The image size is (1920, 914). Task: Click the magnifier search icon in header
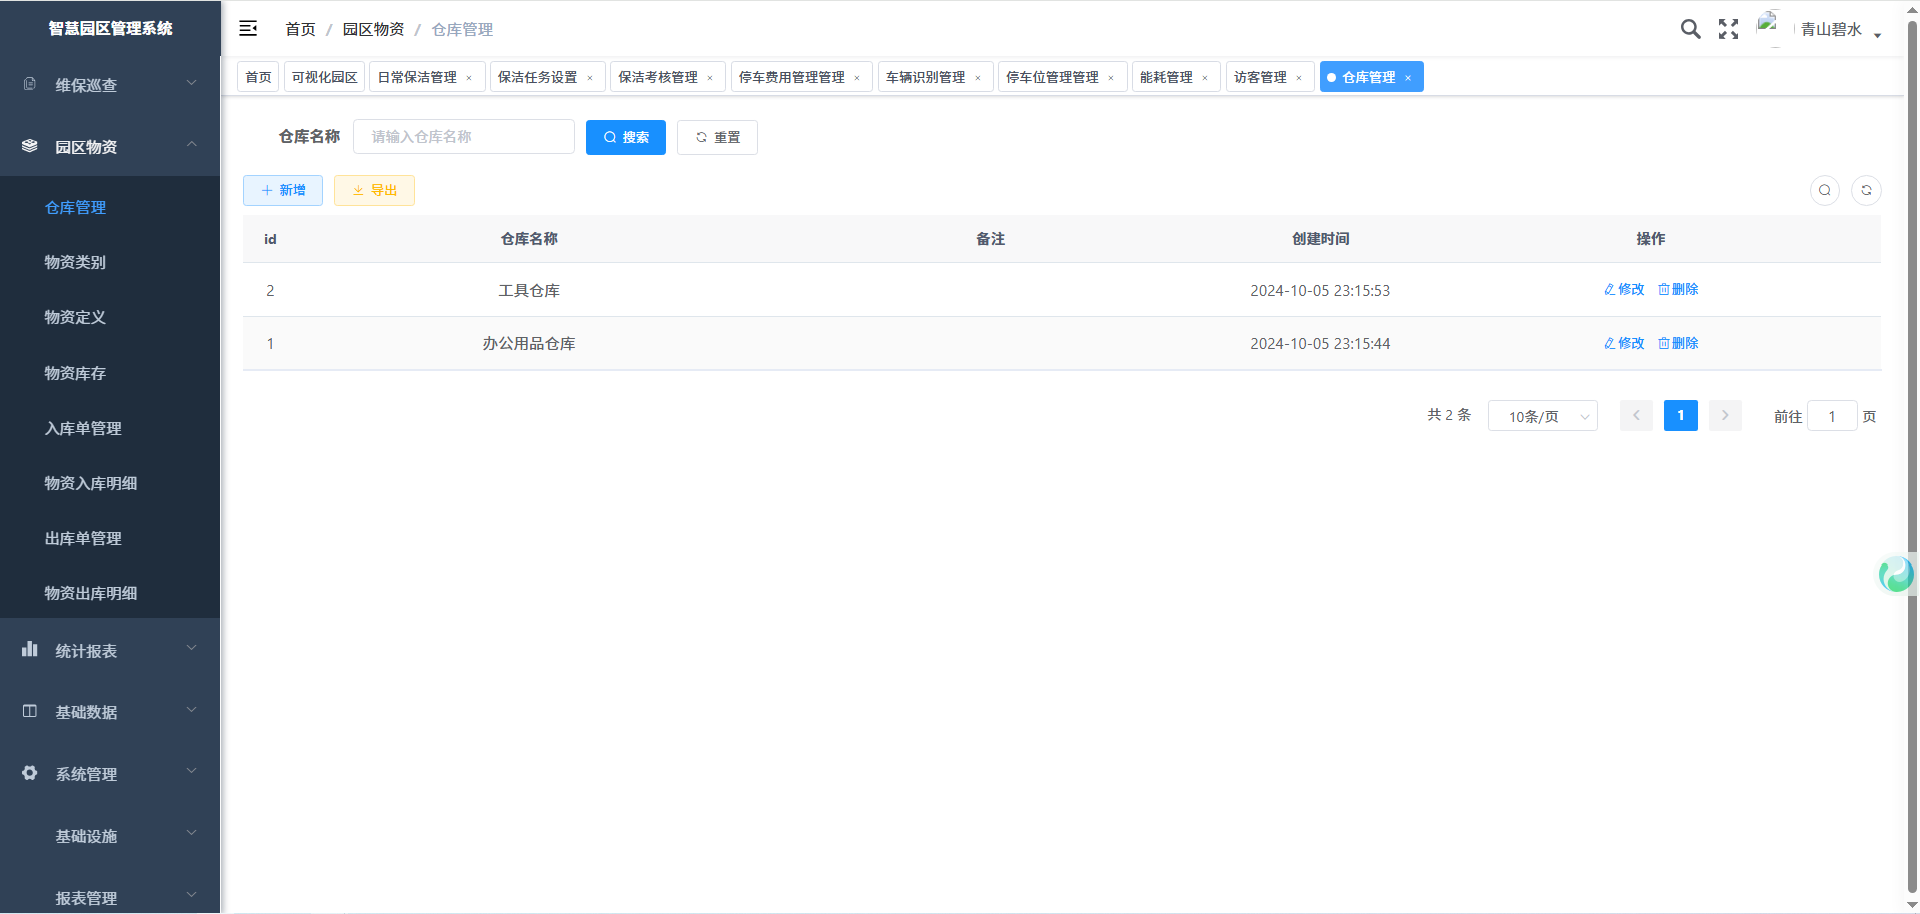pyautogui.click(x=1690, y=29)
